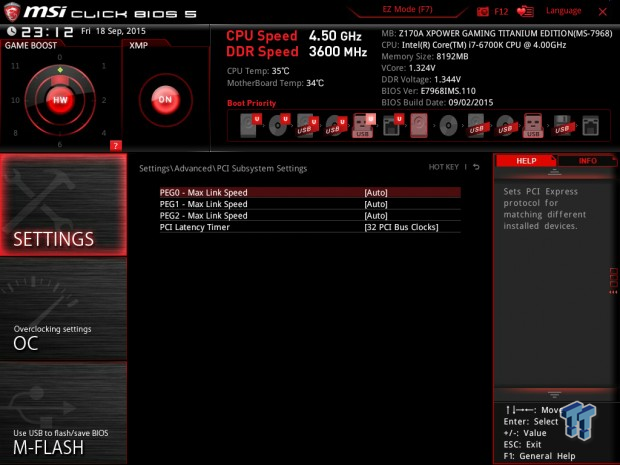This screenshot has height=465, width=620.
Task: Select the UEFI USB hard disk boot icon
Action: point(308,125)
